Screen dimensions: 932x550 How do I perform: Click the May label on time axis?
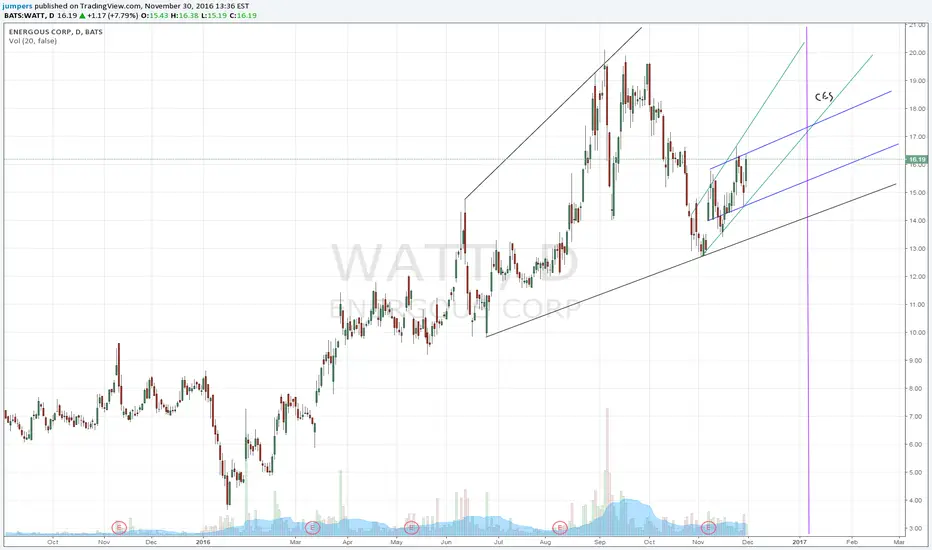396,542
